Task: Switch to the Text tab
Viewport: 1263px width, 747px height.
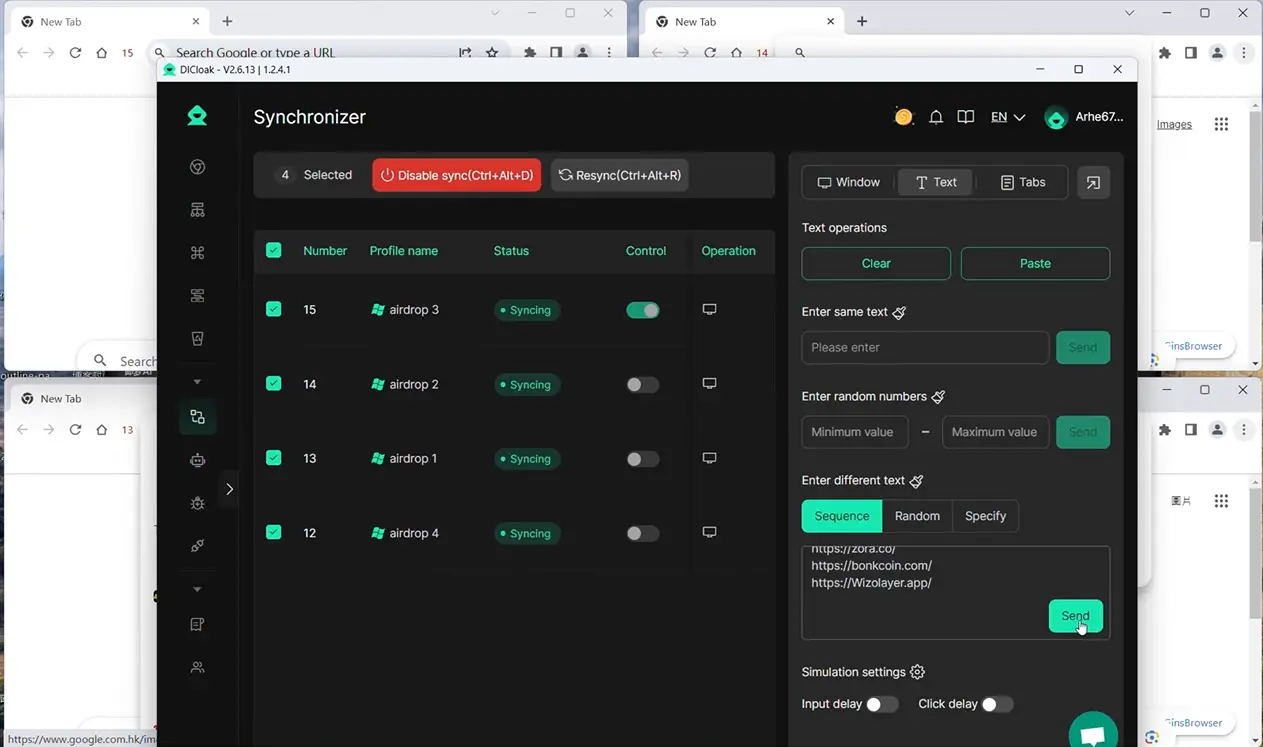Action: click(936, 182)
